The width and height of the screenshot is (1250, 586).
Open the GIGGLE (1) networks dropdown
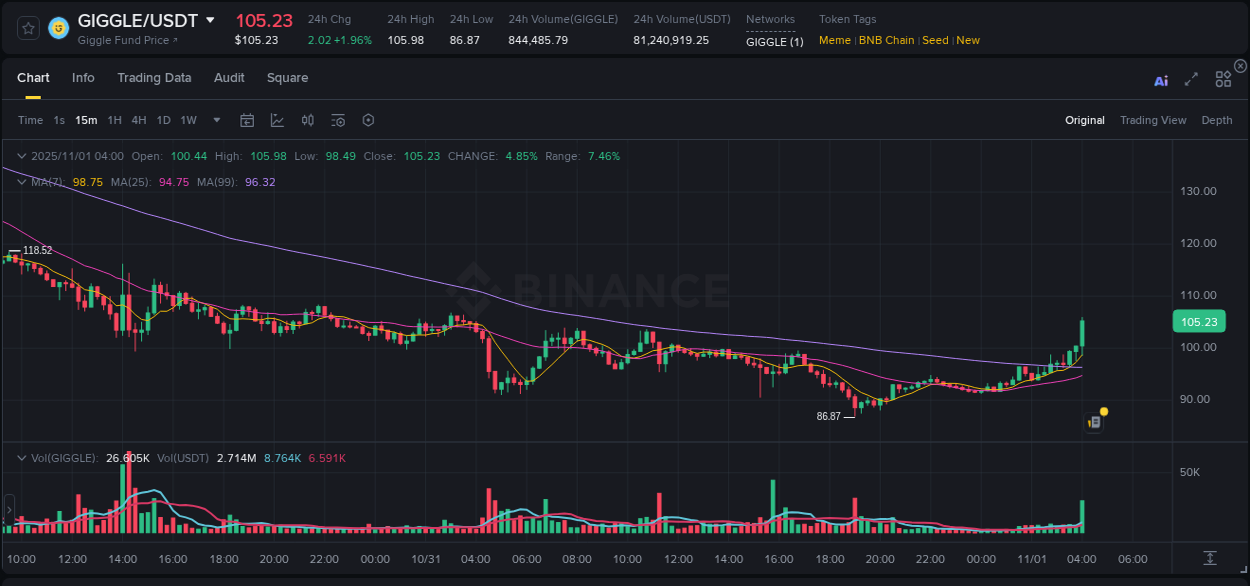click(774, 42)
